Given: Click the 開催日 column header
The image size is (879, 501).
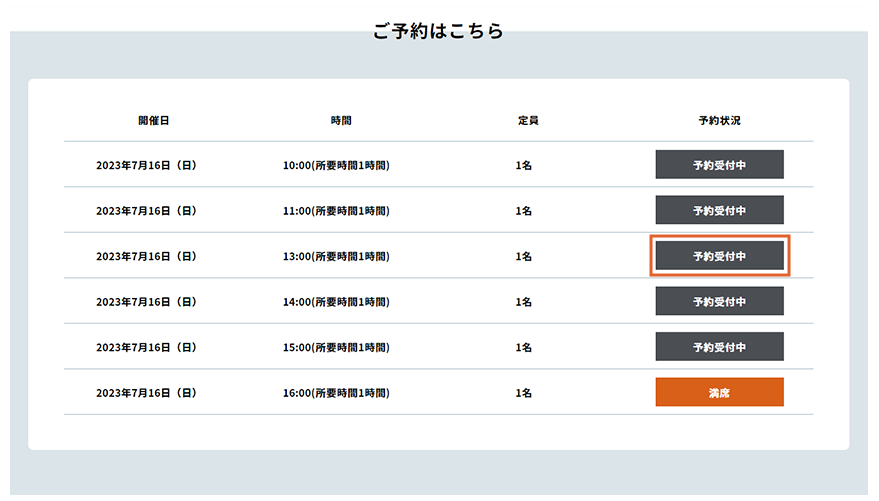Looking at the screenshot, I should [153, 121].
